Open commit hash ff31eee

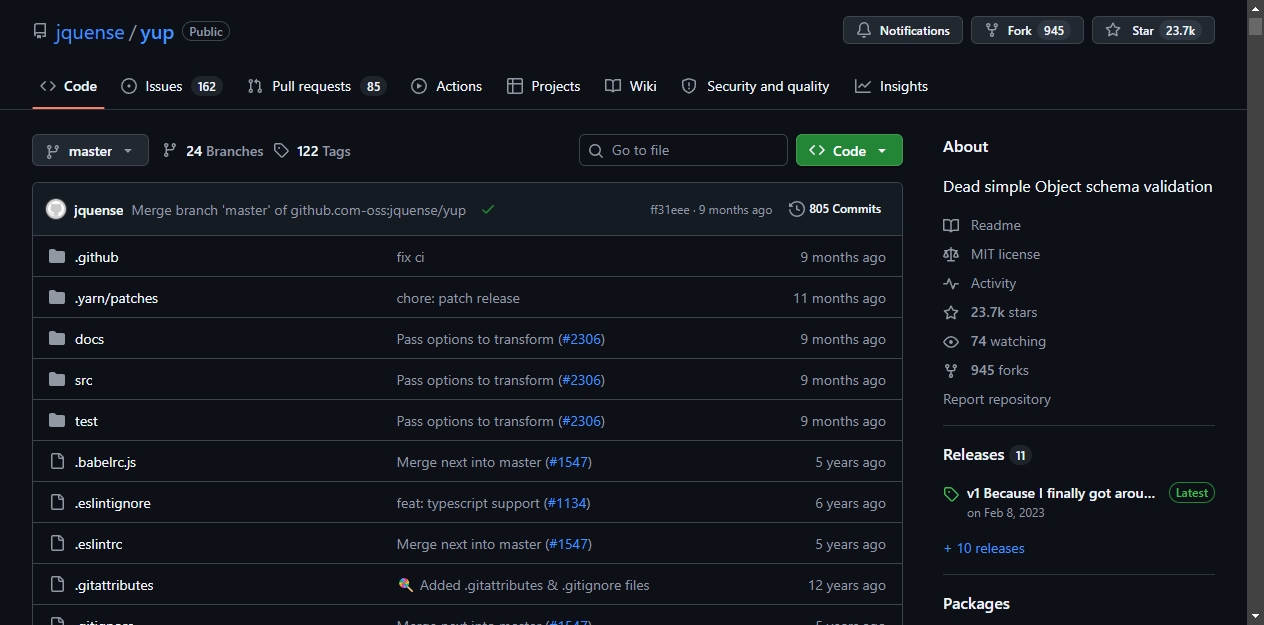tap(669, 210)
